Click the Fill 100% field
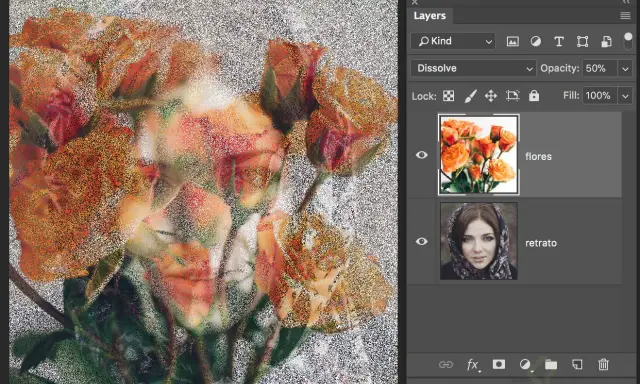Viewport: 640px width, 384px height. (x=599, y=96)
